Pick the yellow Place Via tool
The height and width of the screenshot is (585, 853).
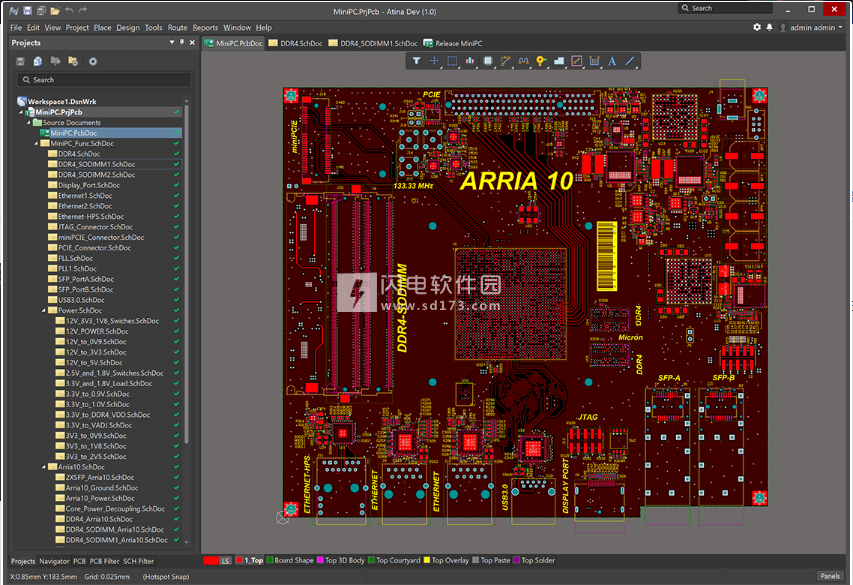click(x=541, y=61)
